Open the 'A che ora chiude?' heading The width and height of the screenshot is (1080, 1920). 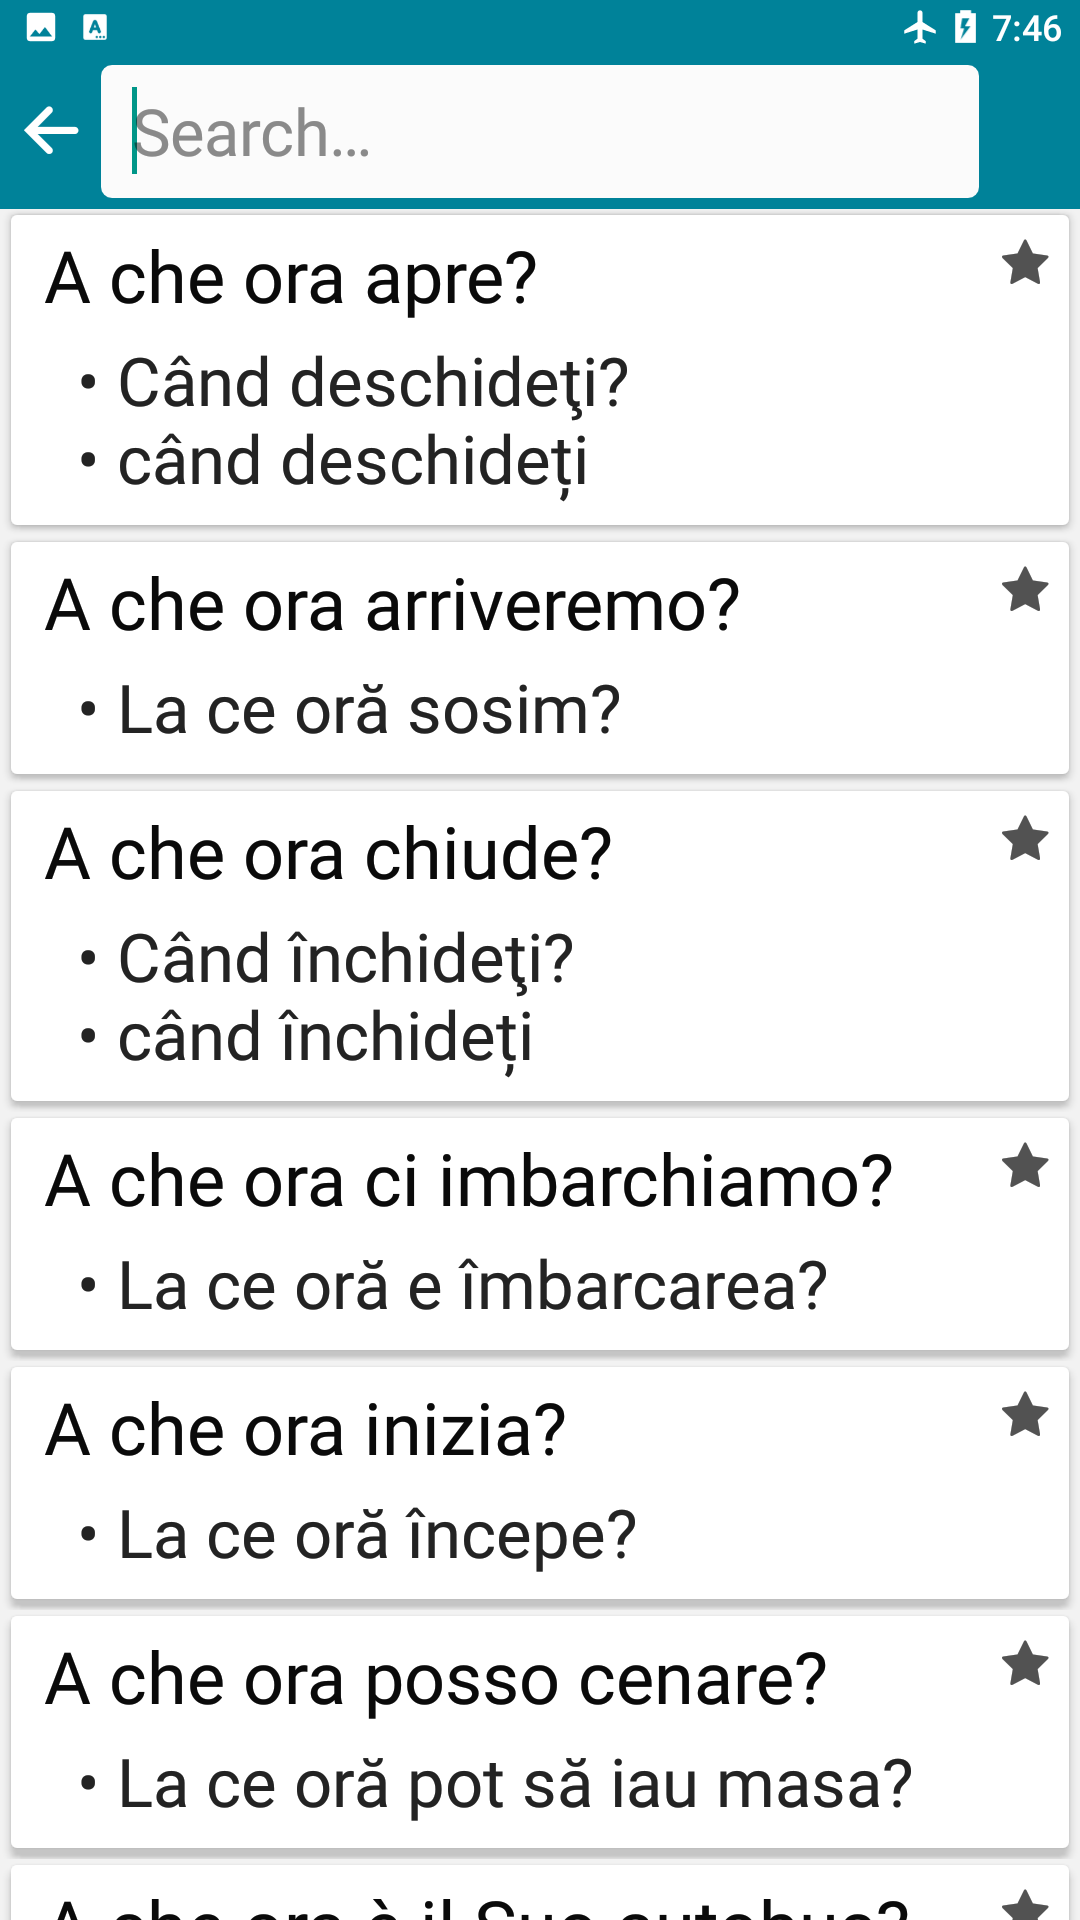tap(328, 855)
